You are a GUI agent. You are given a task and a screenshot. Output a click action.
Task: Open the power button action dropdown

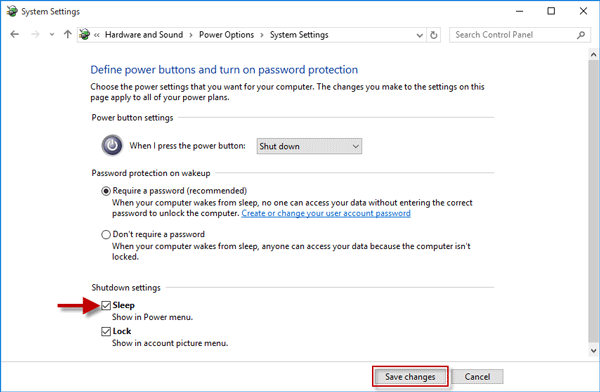click(309, 146)
